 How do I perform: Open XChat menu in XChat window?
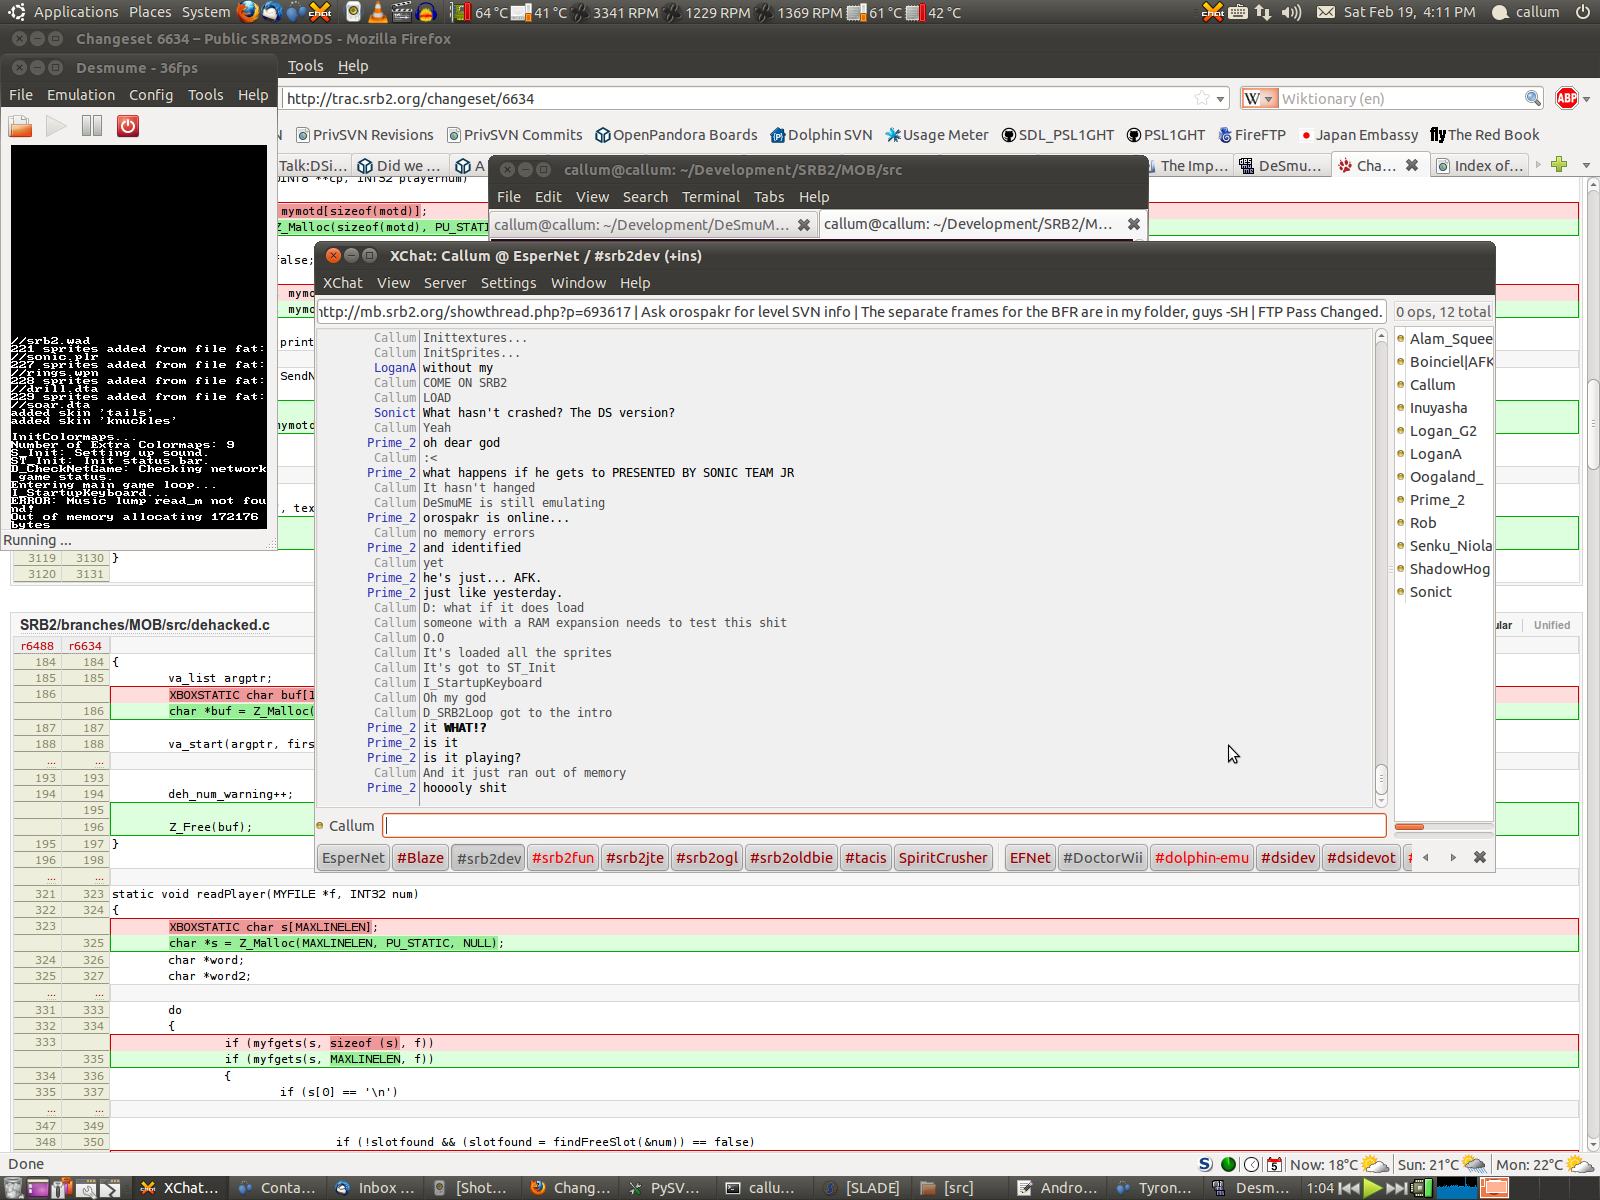(342, 283)
